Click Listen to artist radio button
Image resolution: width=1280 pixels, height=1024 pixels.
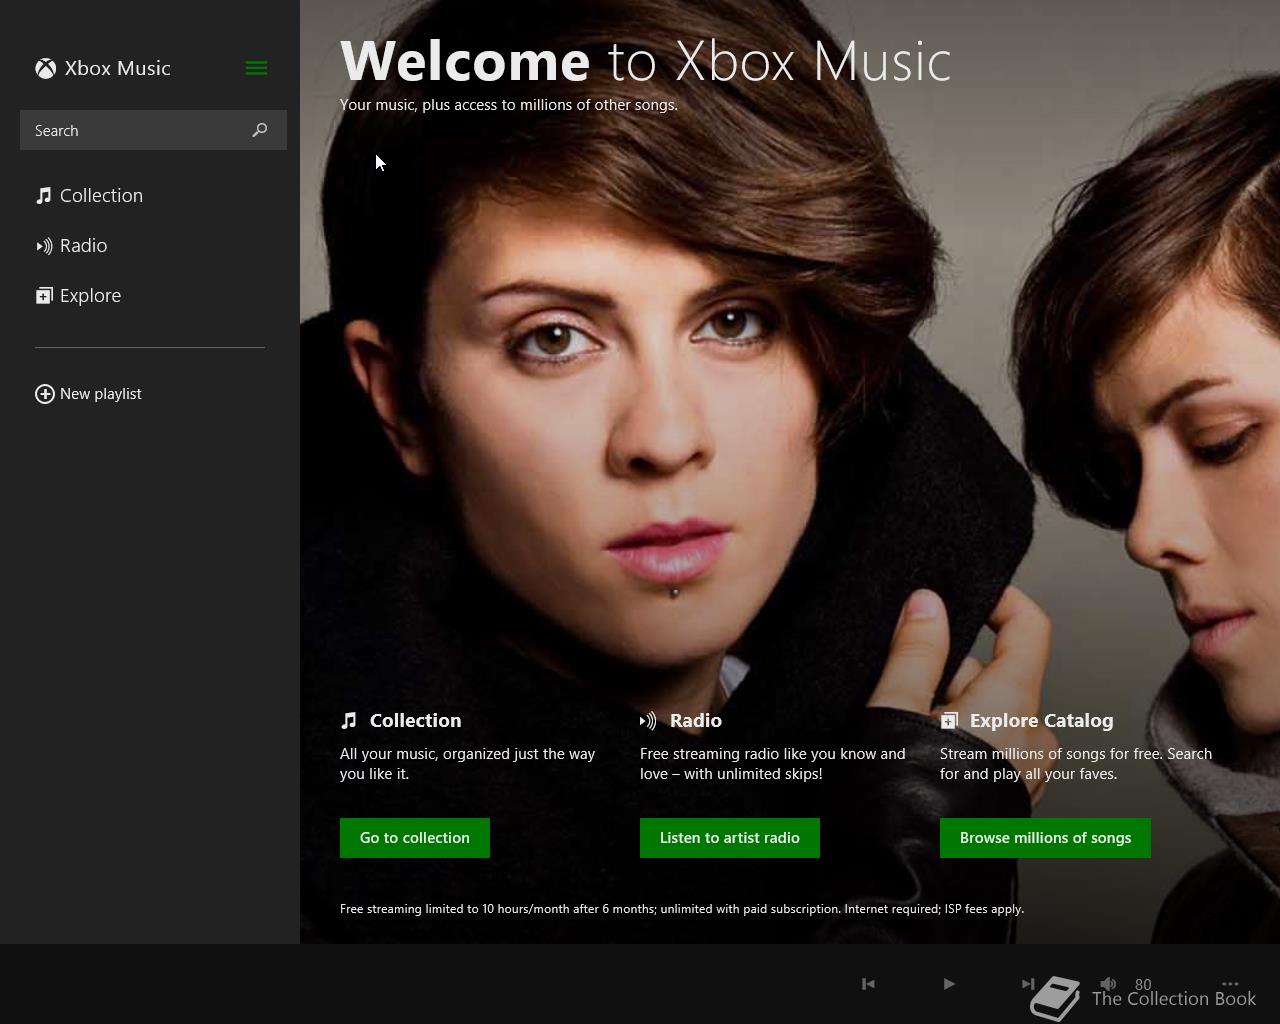point(730,838)
